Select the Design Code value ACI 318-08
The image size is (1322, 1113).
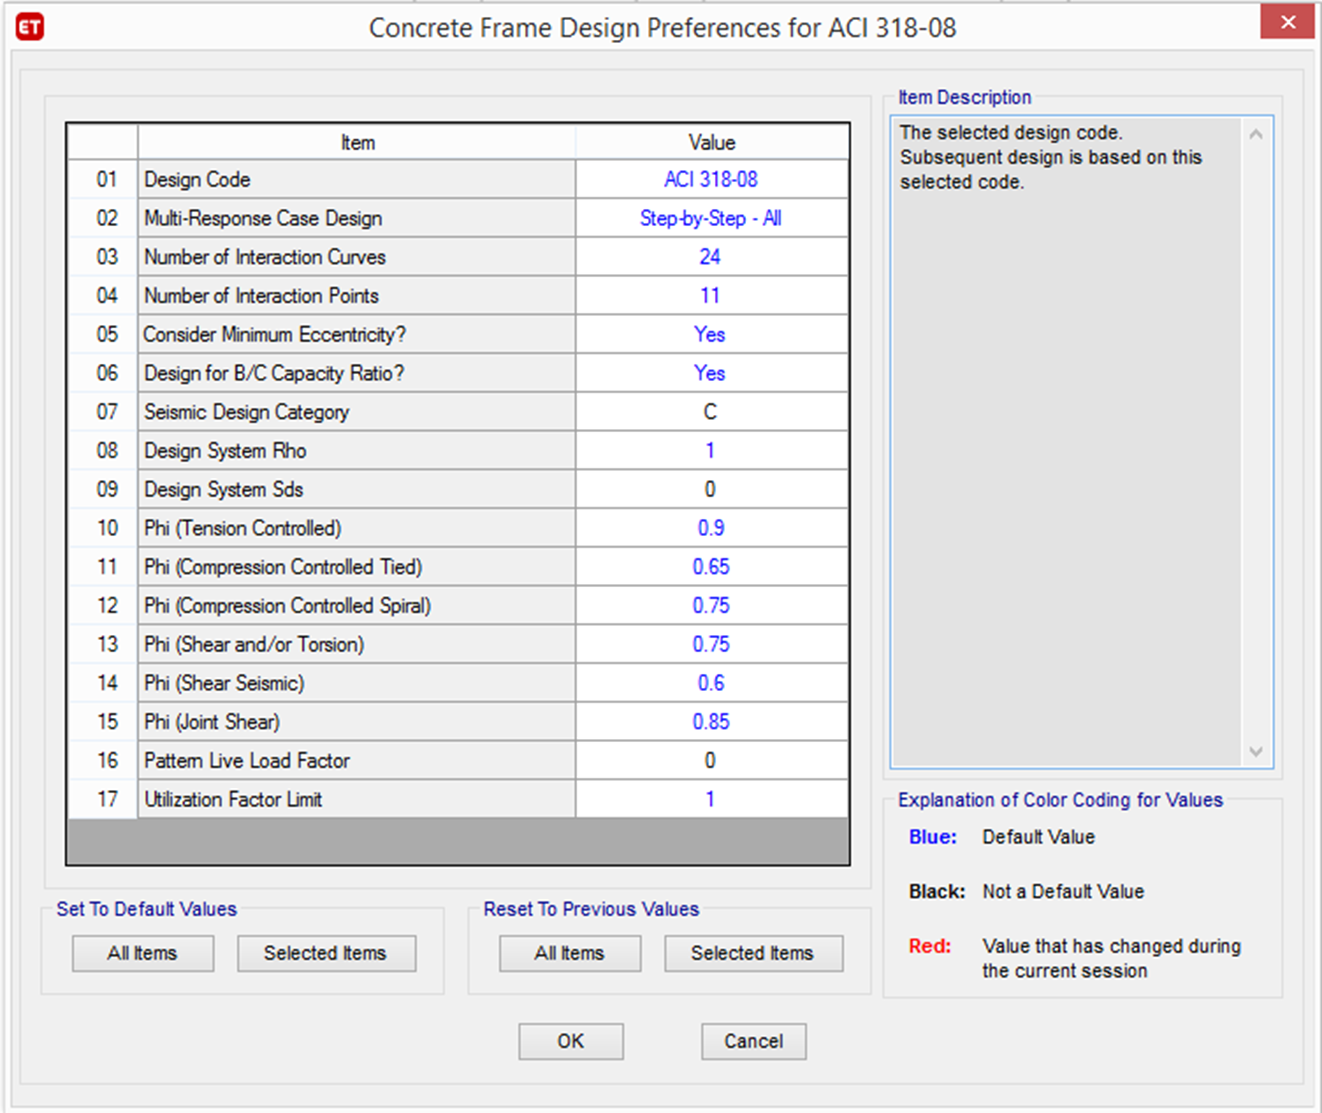(711, 180)
